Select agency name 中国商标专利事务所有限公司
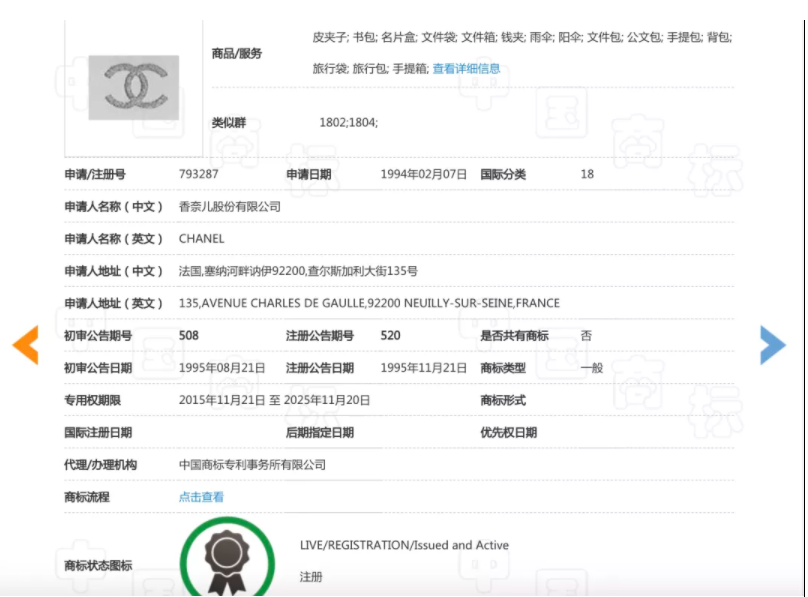This screenshot has width=808, height=597. coord(252,465)
